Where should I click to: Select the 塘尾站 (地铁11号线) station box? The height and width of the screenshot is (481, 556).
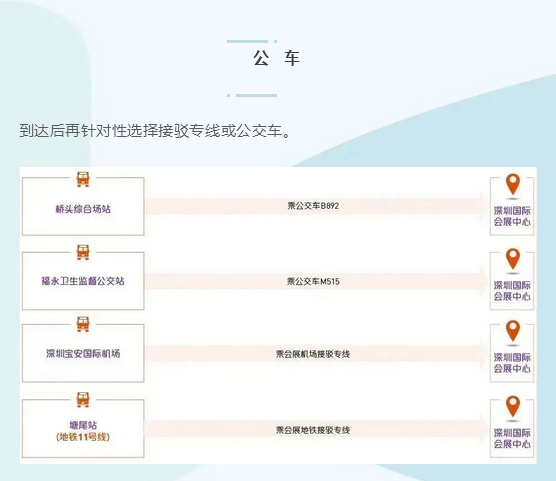click(83, 429)
